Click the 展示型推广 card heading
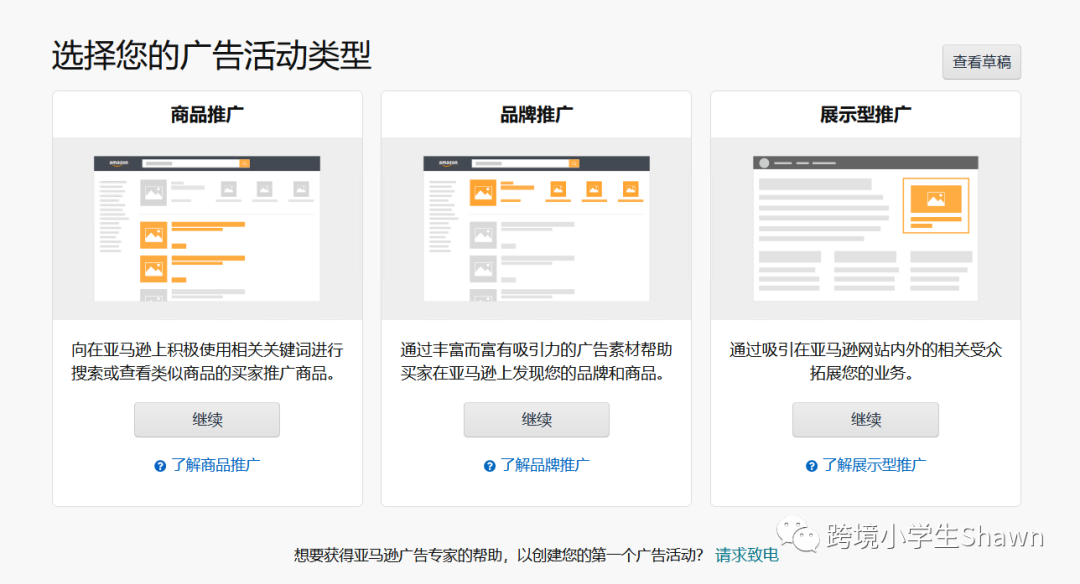 865,114
